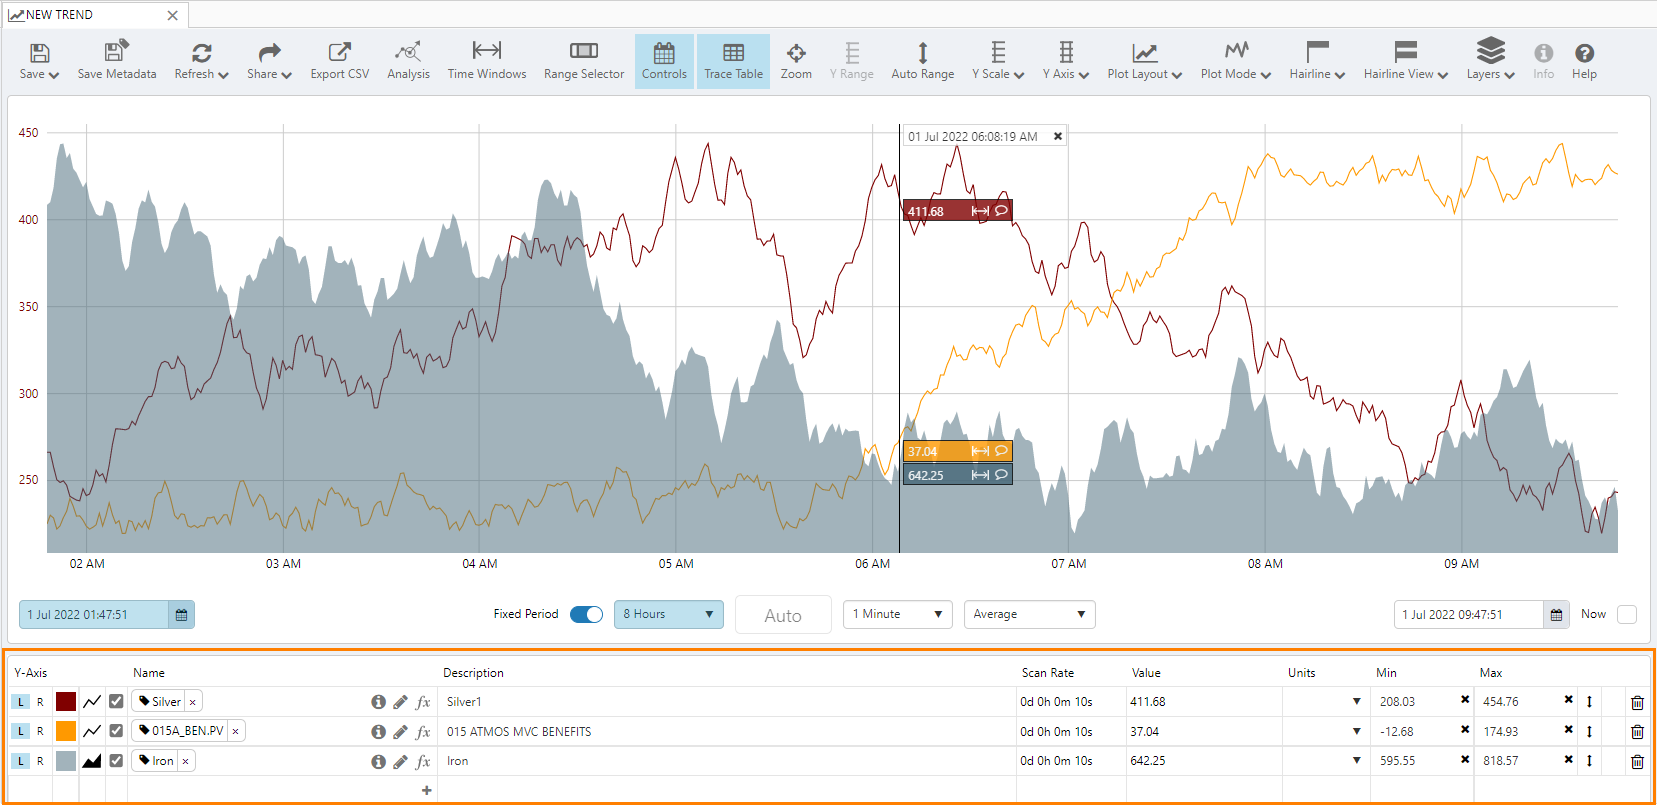Edit the Silver trace with pencil icon
The image size is (1657, 805).
400,702
